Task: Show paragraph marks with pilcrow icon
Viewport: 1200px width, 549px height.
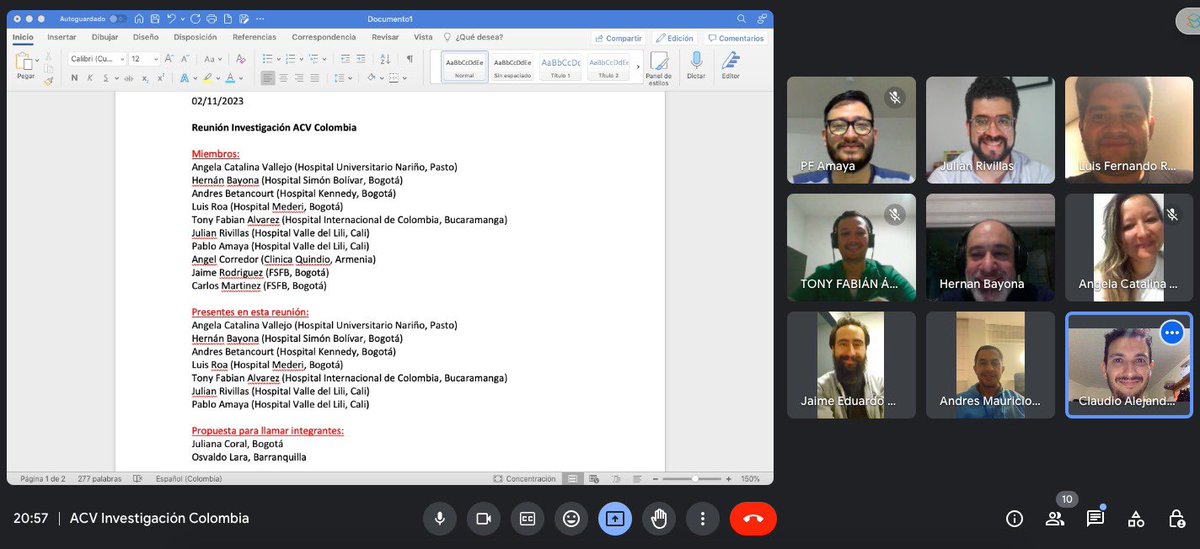Action: point(409,59)
